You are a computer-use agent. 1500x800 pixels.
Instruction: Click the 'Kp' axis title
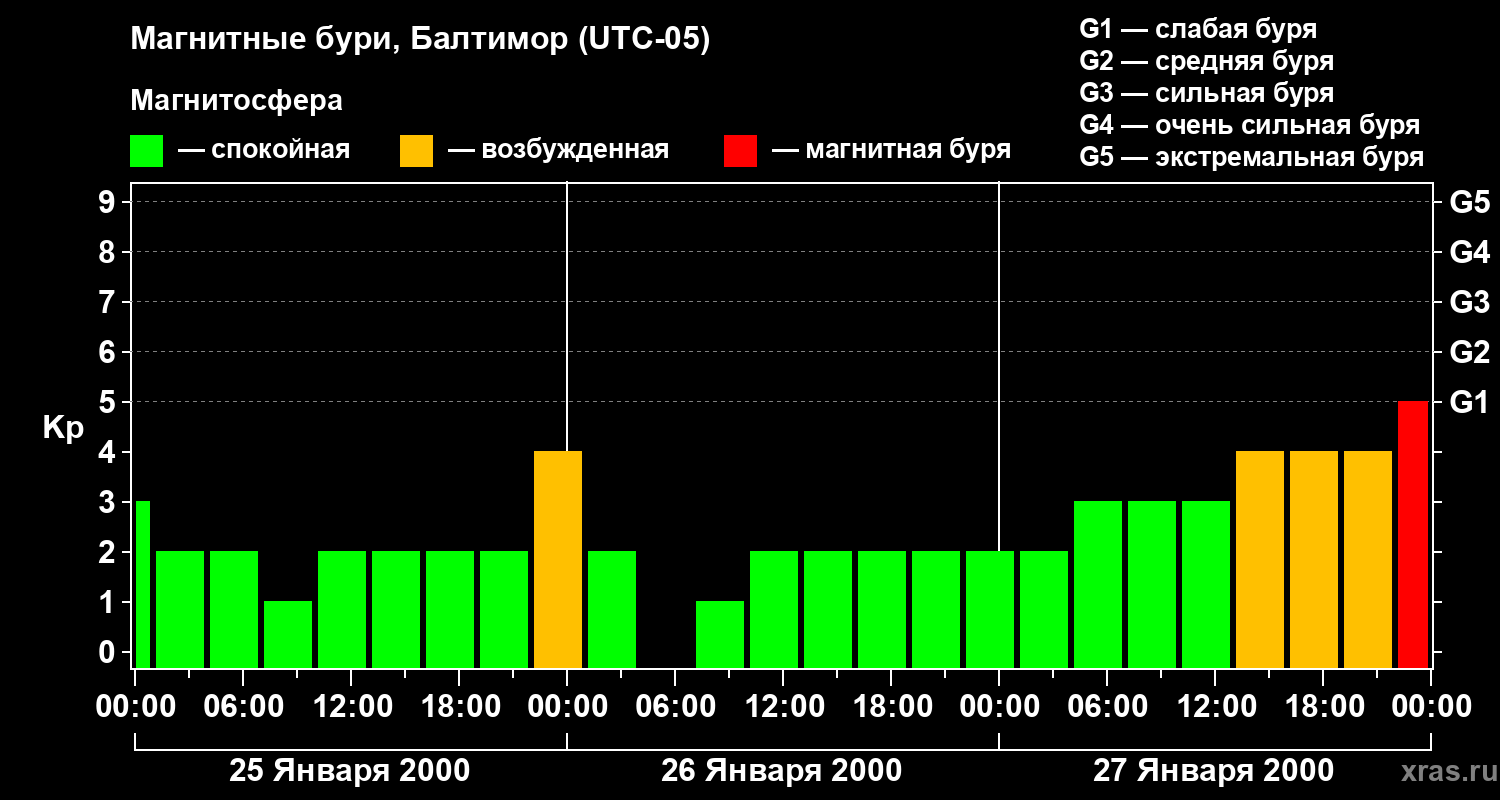pyautogui.click(x=63, y=428)
